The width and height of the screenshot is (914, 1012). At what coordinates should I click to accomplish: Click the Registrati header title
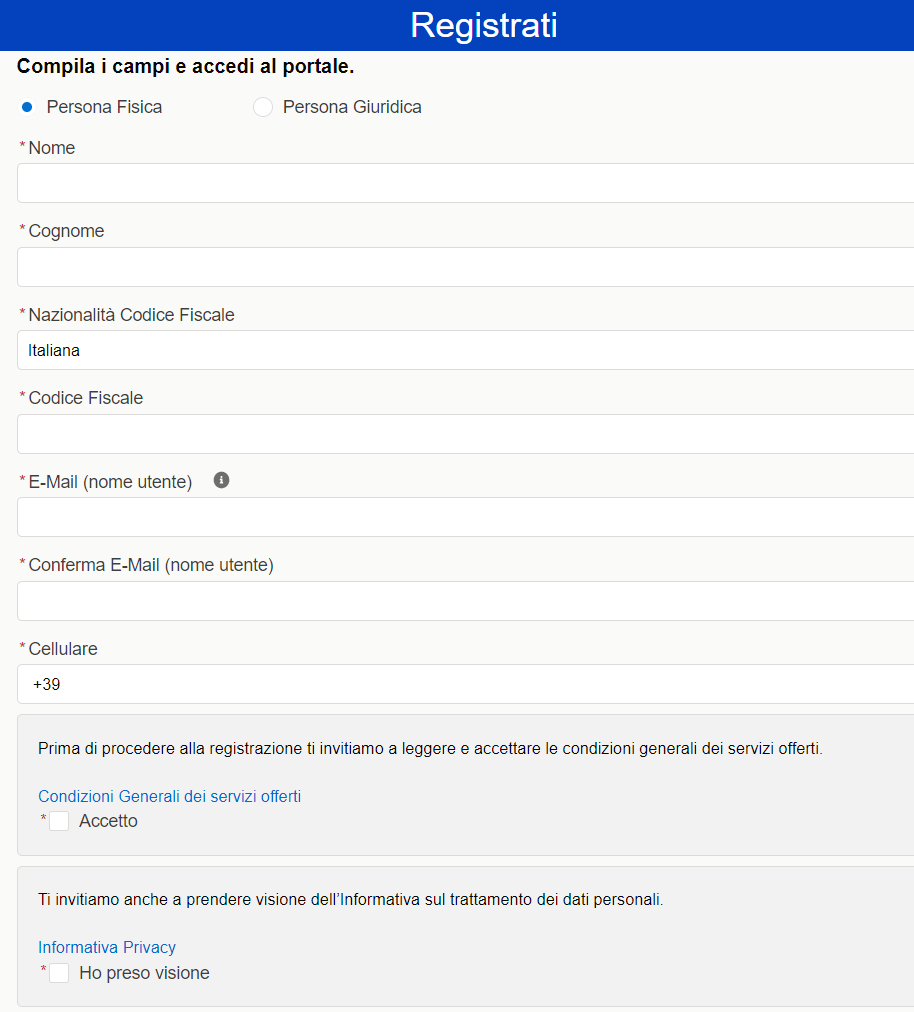coord(483,25)
